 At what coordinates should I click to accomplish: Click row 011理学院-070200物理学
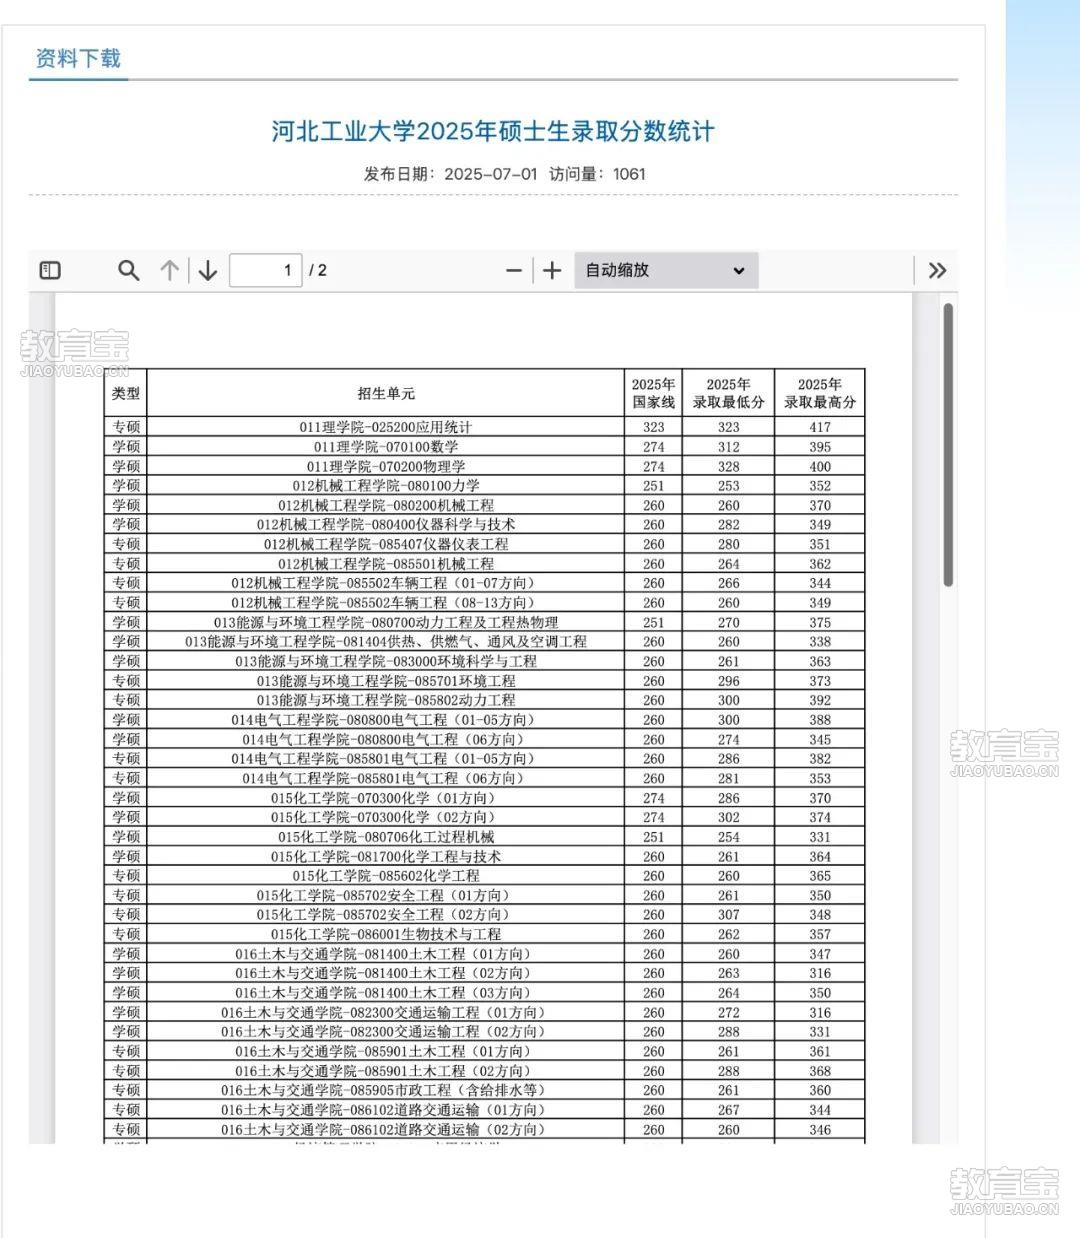pos(484,466)
